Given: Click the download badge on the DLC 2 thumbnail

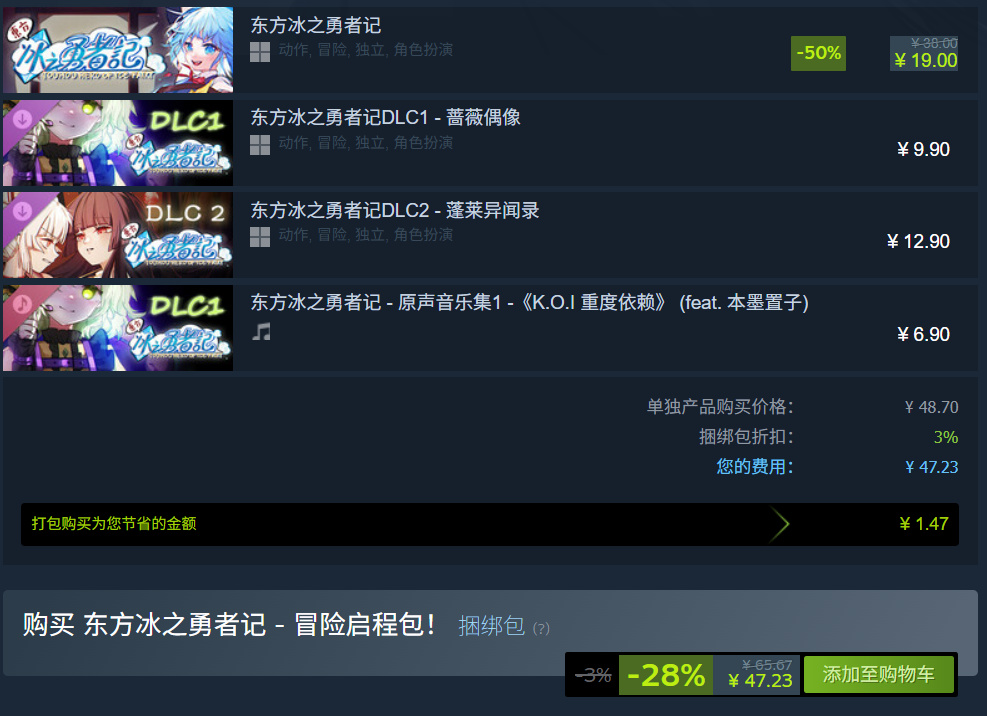Looking at the screenshot, I should (23, 211).
